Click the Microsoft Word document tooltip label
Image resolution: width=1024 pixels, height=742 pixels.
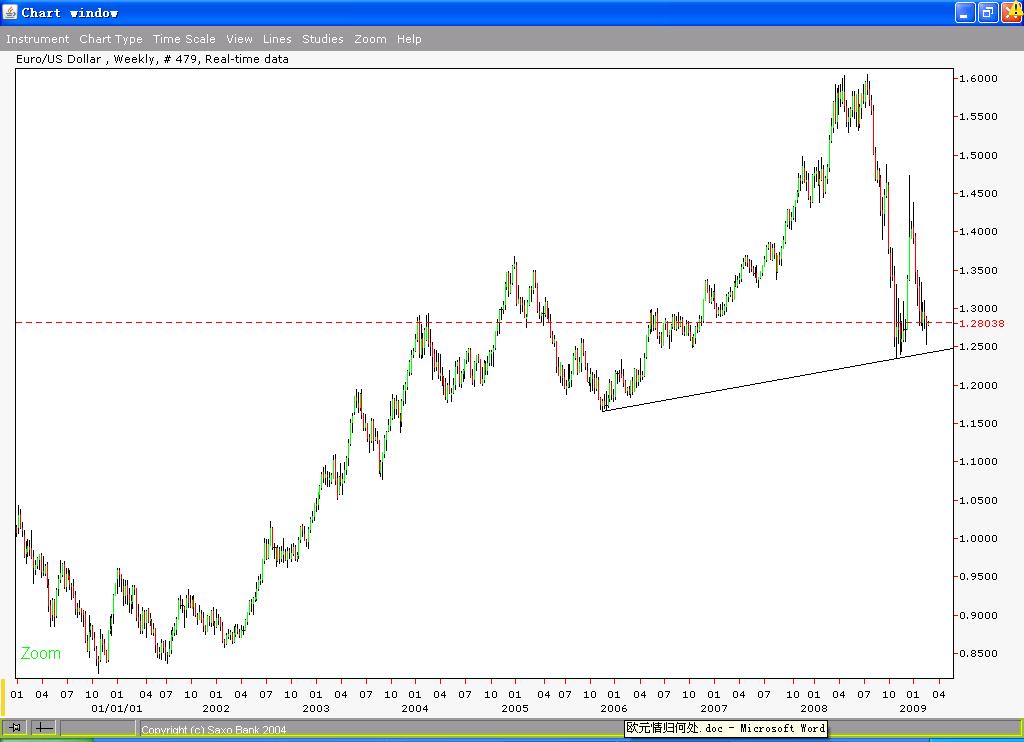click(726, 728)
